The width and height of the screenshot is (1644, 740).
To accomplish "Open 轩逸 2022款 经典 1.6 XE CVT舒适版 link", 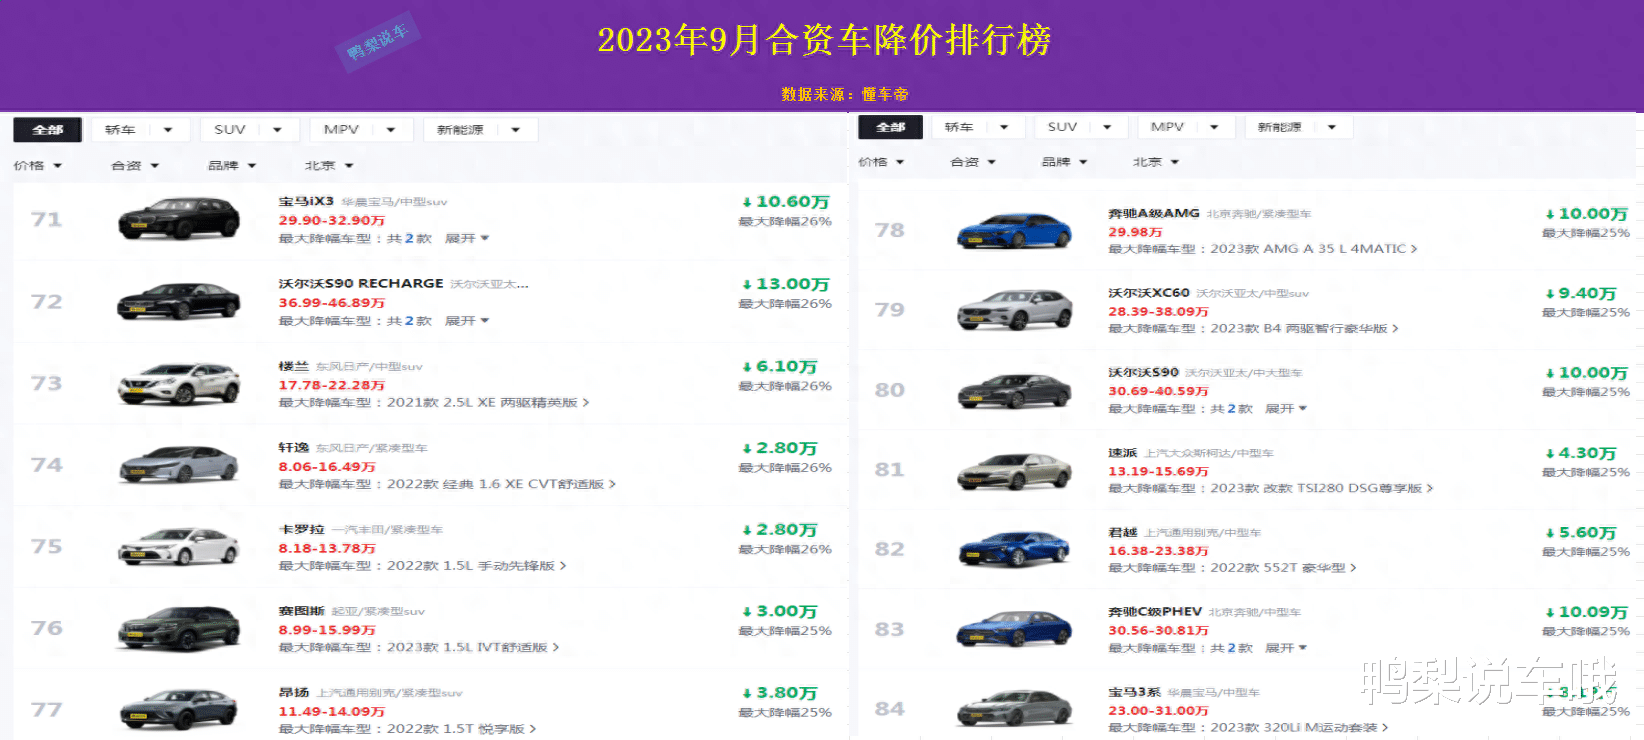I will click(501, 484).
